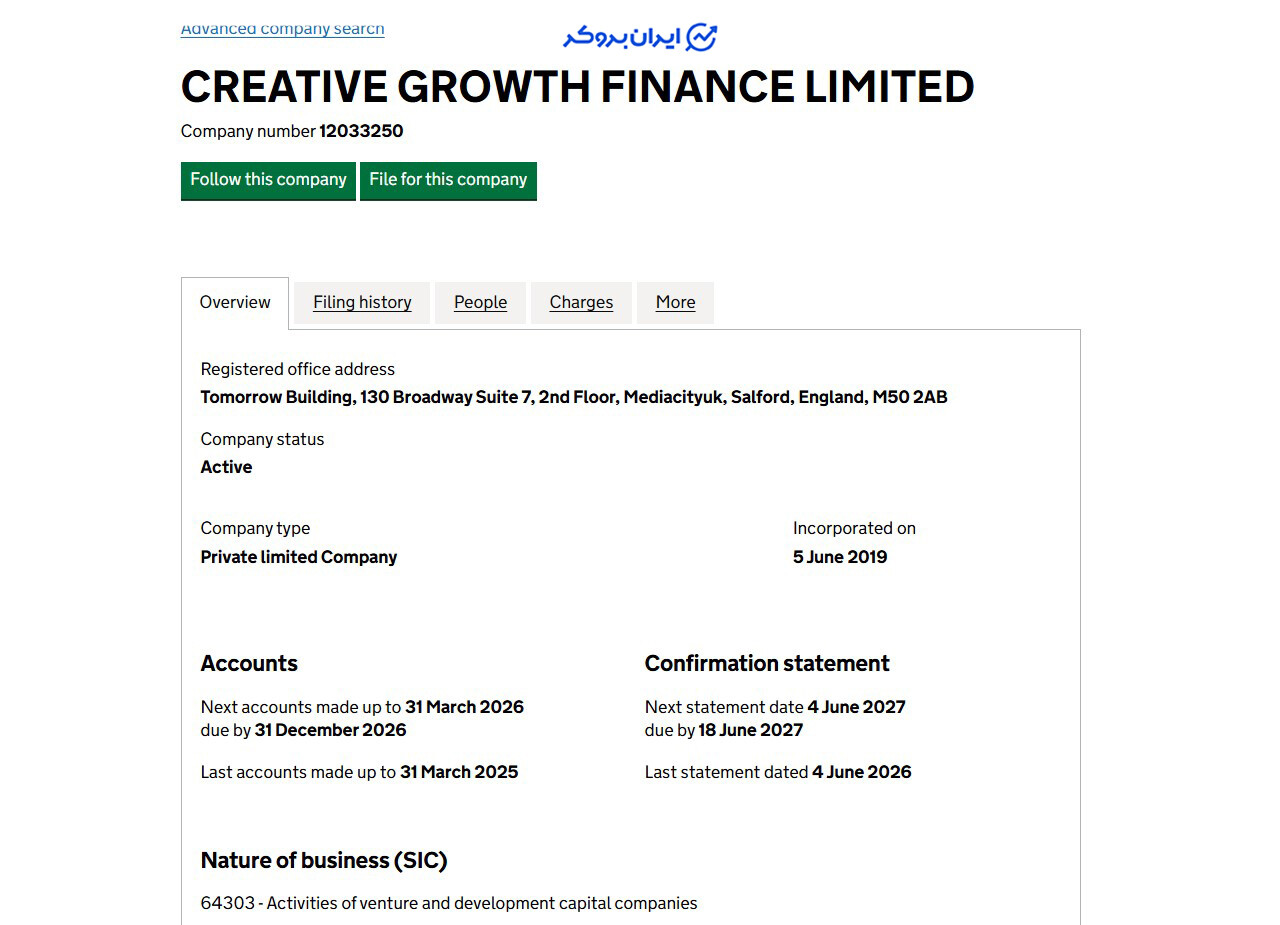Select the Overview tab
The width and height of the screenshot is (1280, 925).
click(235, 302)
